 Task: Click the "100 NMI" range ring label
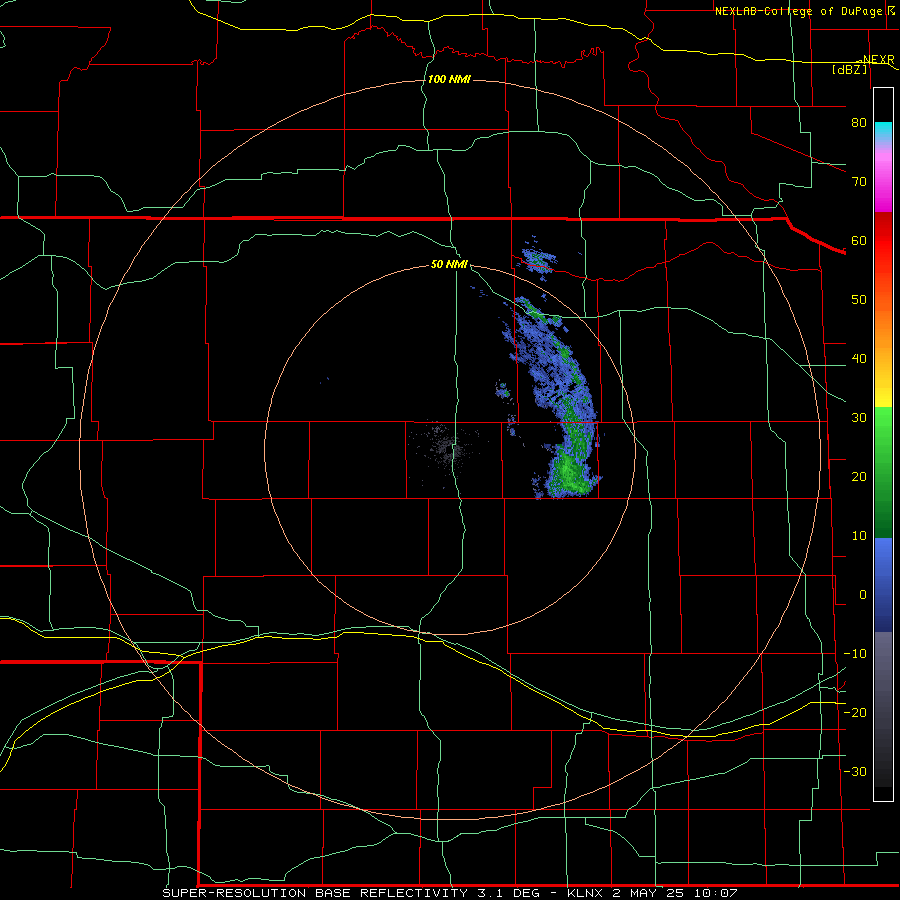pyautogui.click(x=449, y=79)
